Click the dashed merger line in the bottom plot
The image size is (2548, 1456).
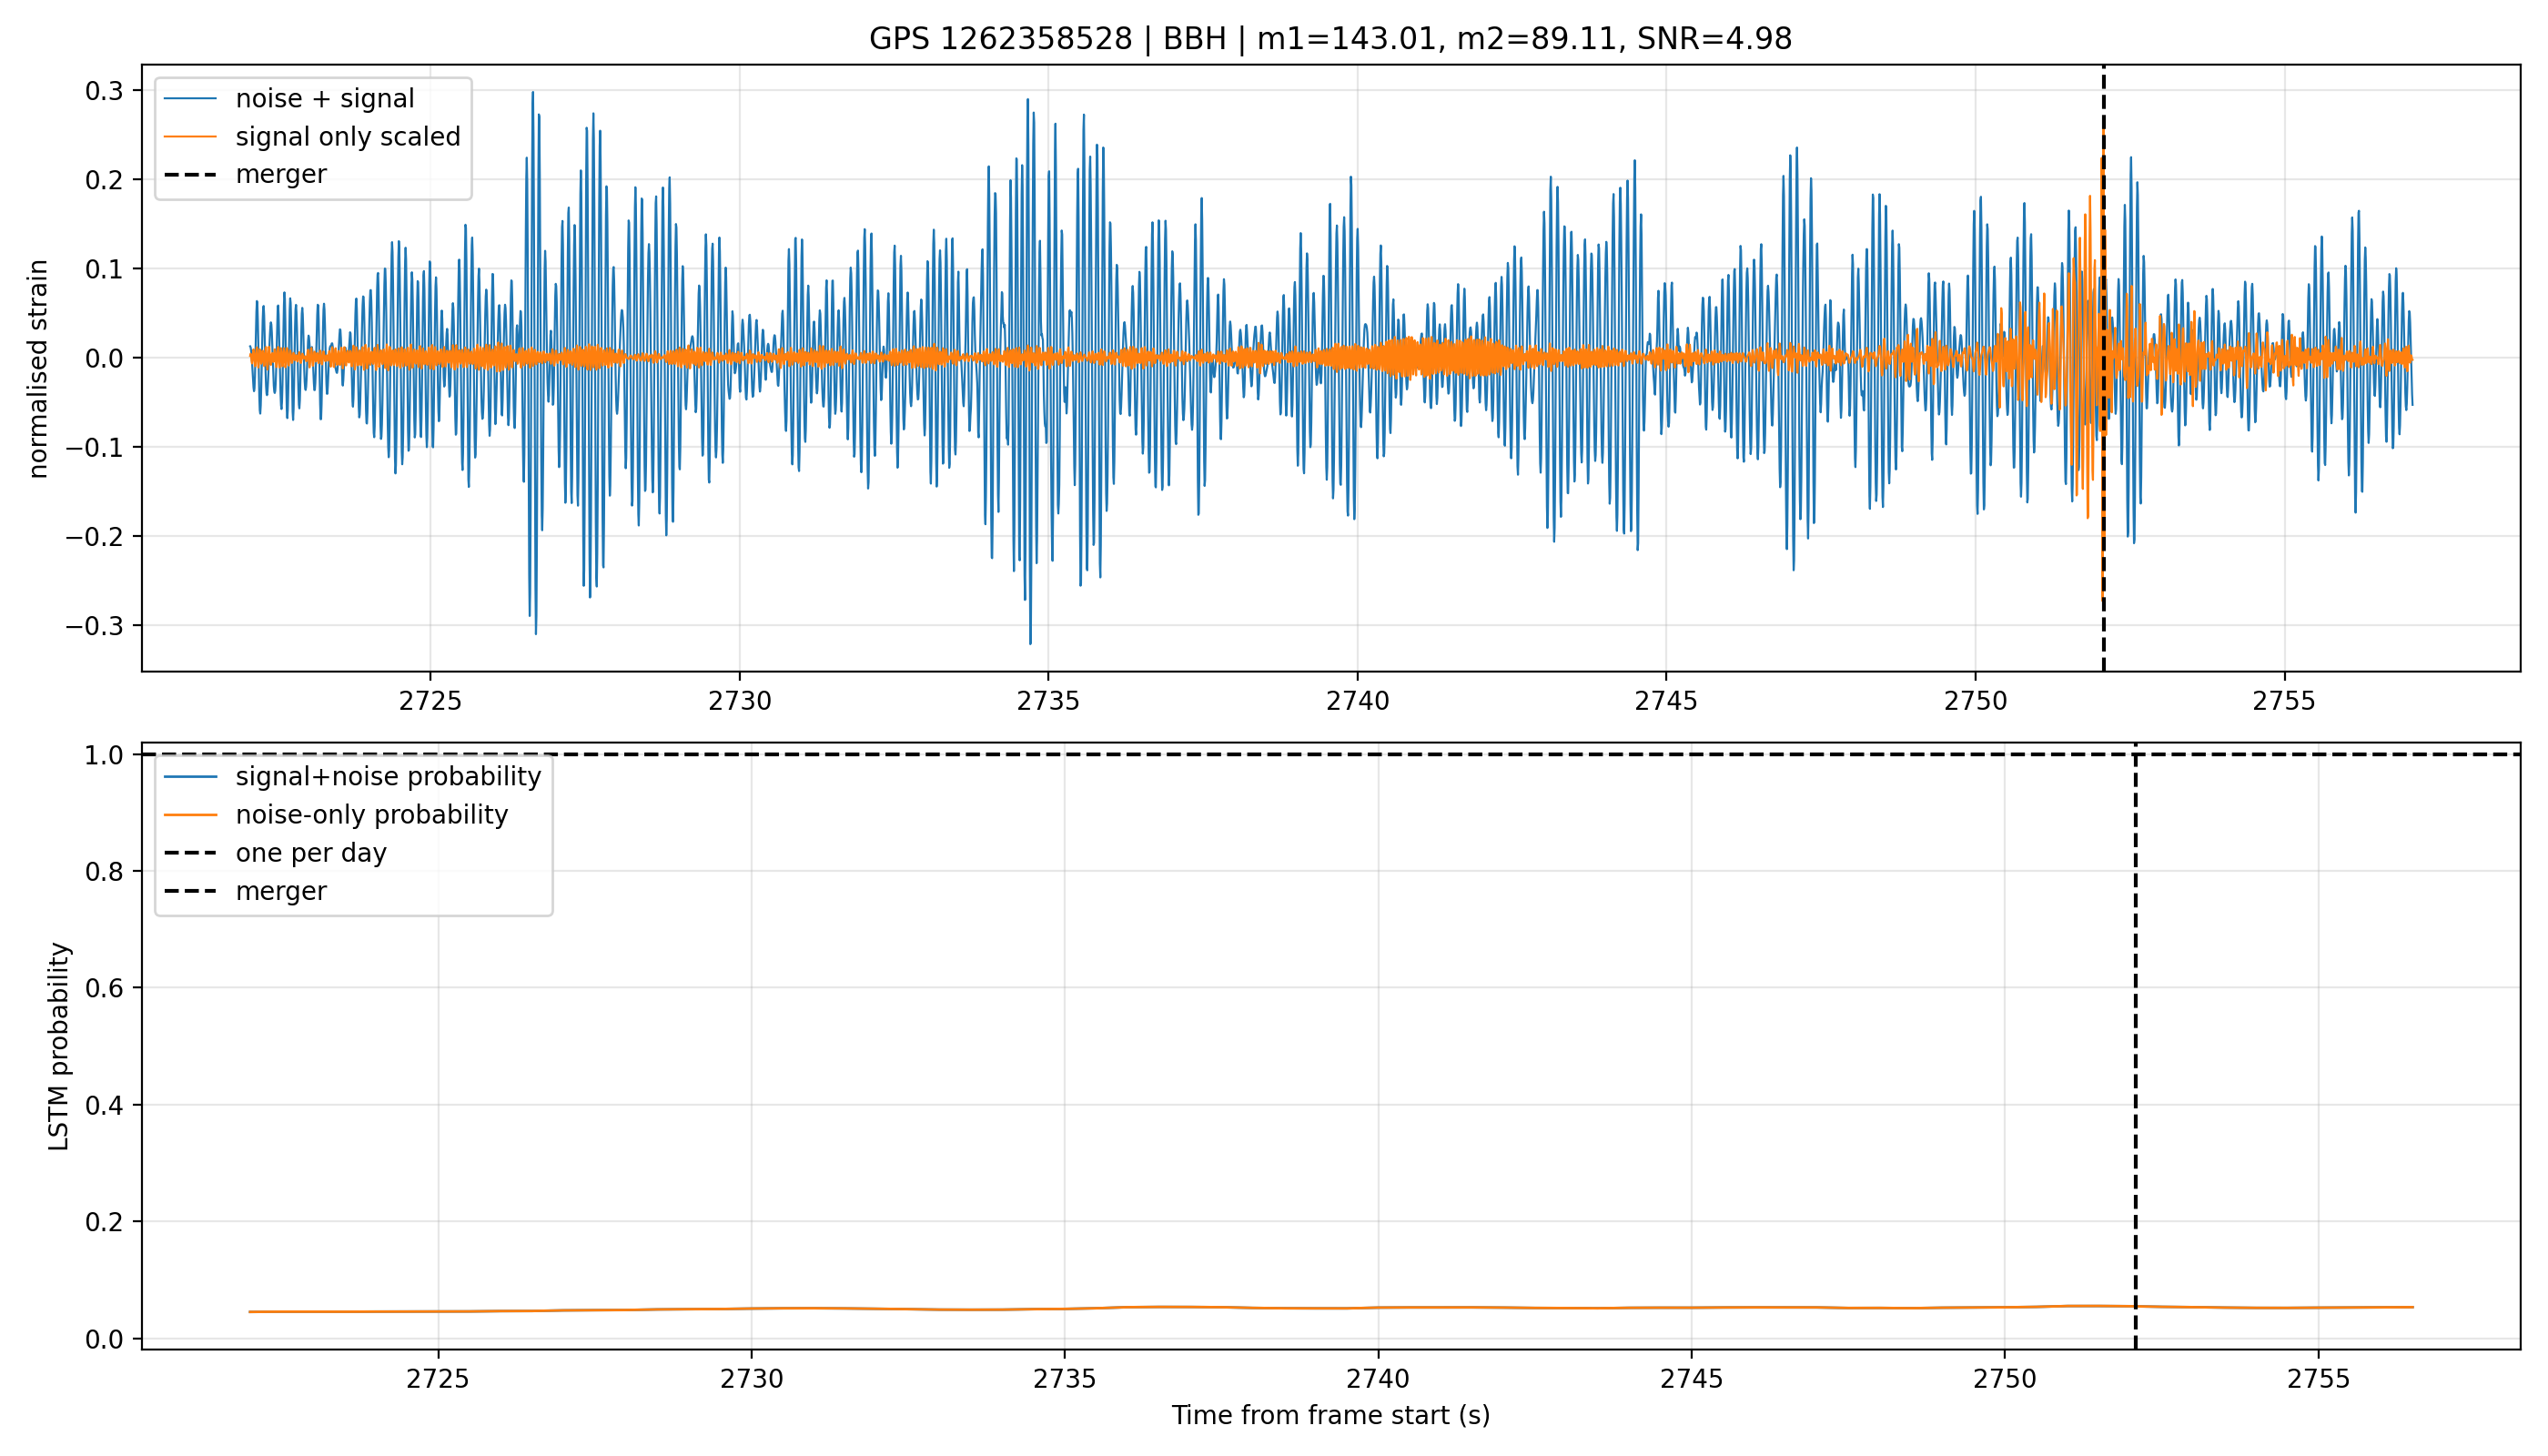[2135, 1050]
